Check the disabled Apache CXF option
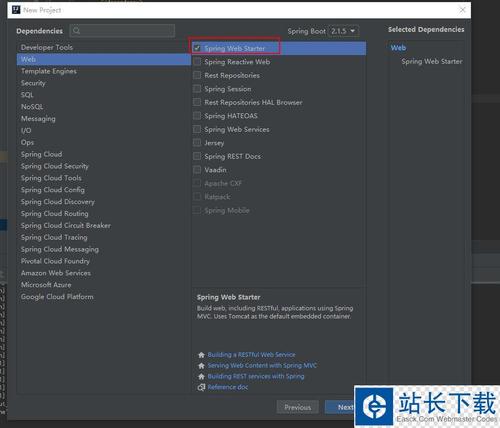500x428 pixels. 197,183
